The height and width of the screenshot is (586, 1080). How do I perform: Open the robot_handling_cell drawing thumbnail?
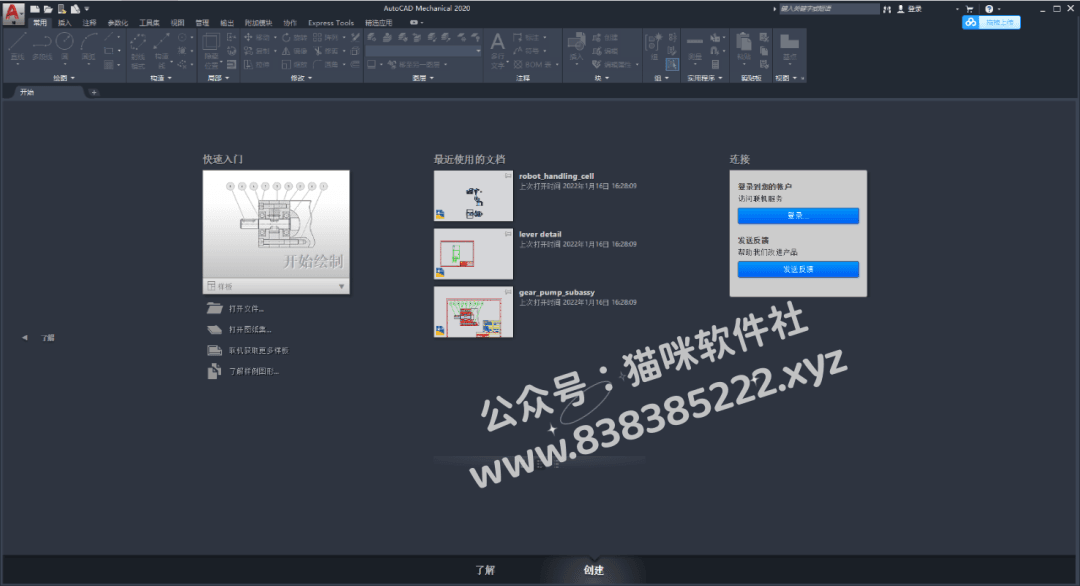tap(473, 196)
